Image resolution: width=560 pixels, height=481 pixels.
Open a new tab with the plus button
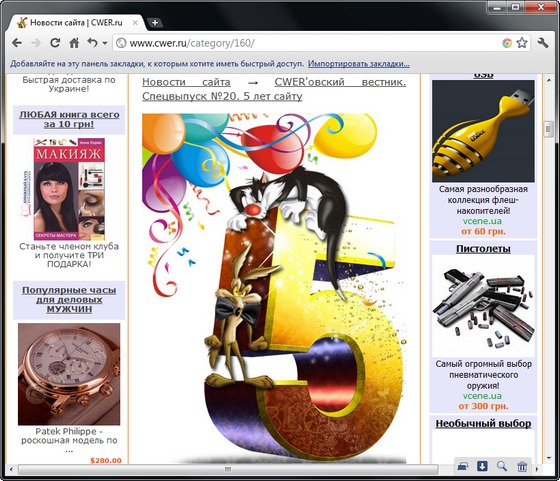(x=155, y=23)
